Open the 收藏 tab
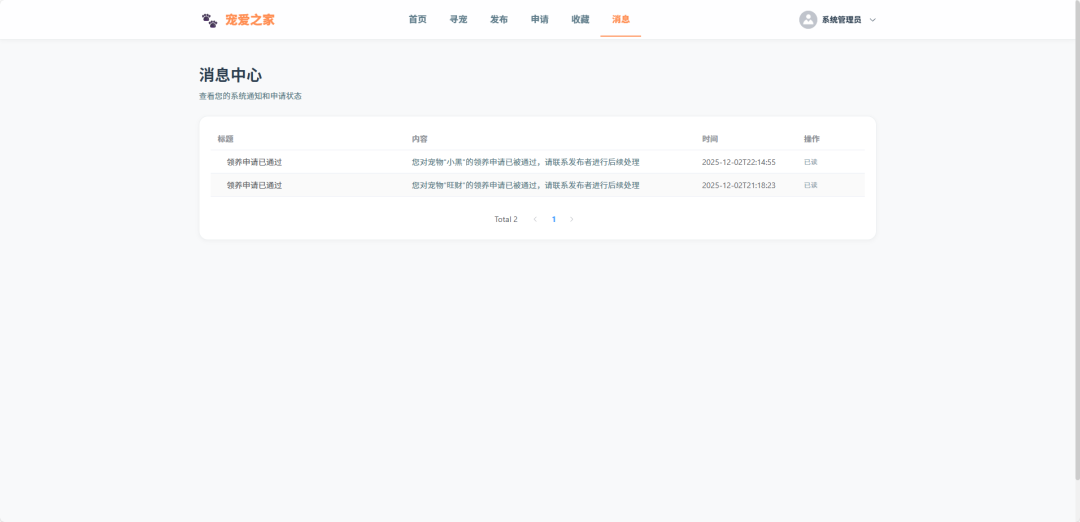Screen dimensions: 1080x522 (x=580, y=19)
